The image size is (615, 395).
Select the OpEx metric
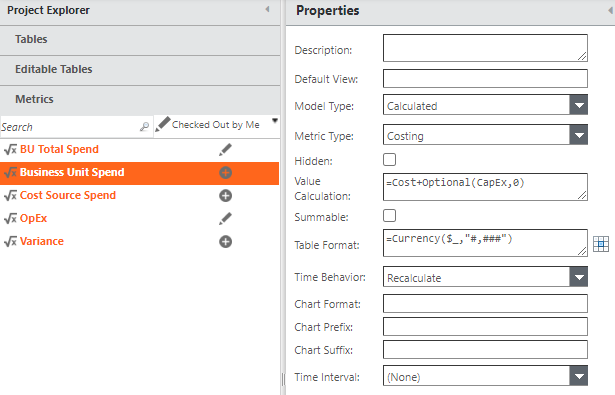tap(33, 218)
